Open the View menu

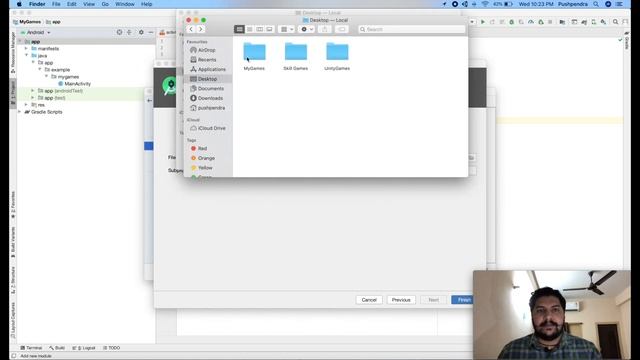tap(89, 4)
